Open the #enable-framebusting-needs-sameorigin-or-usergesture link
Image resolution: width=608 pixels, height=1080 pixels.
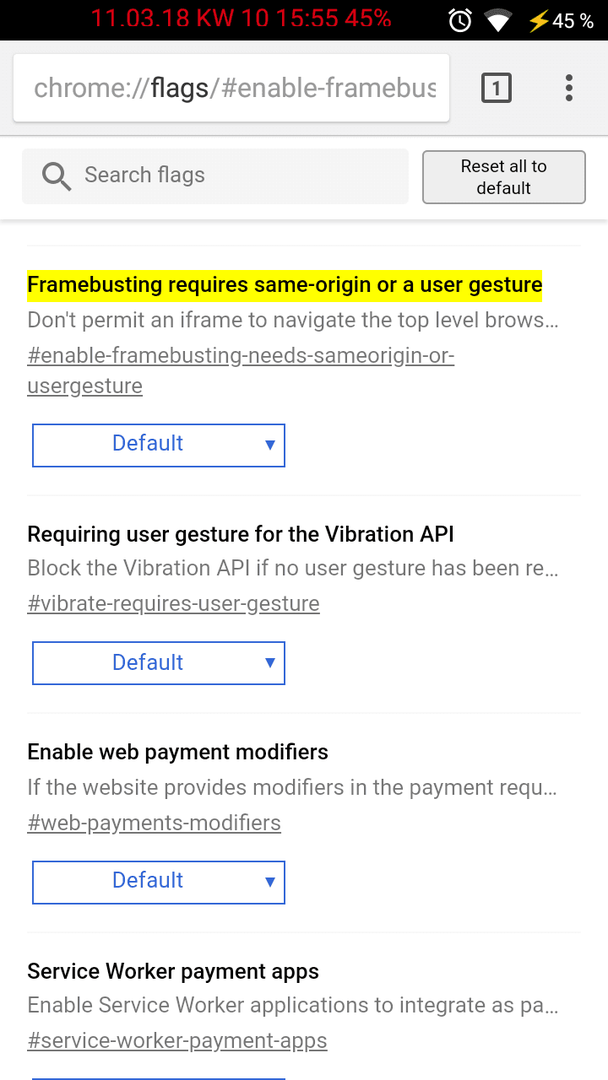(x=241, y=371)
